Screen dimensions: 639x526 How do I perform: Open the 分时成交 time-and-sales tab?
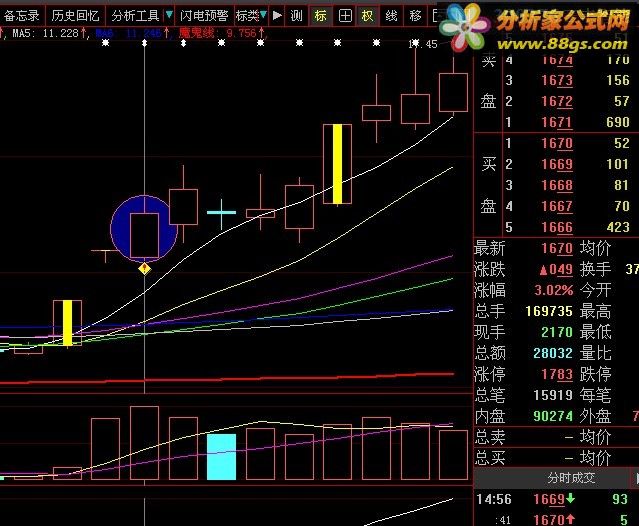coord(571,478)
